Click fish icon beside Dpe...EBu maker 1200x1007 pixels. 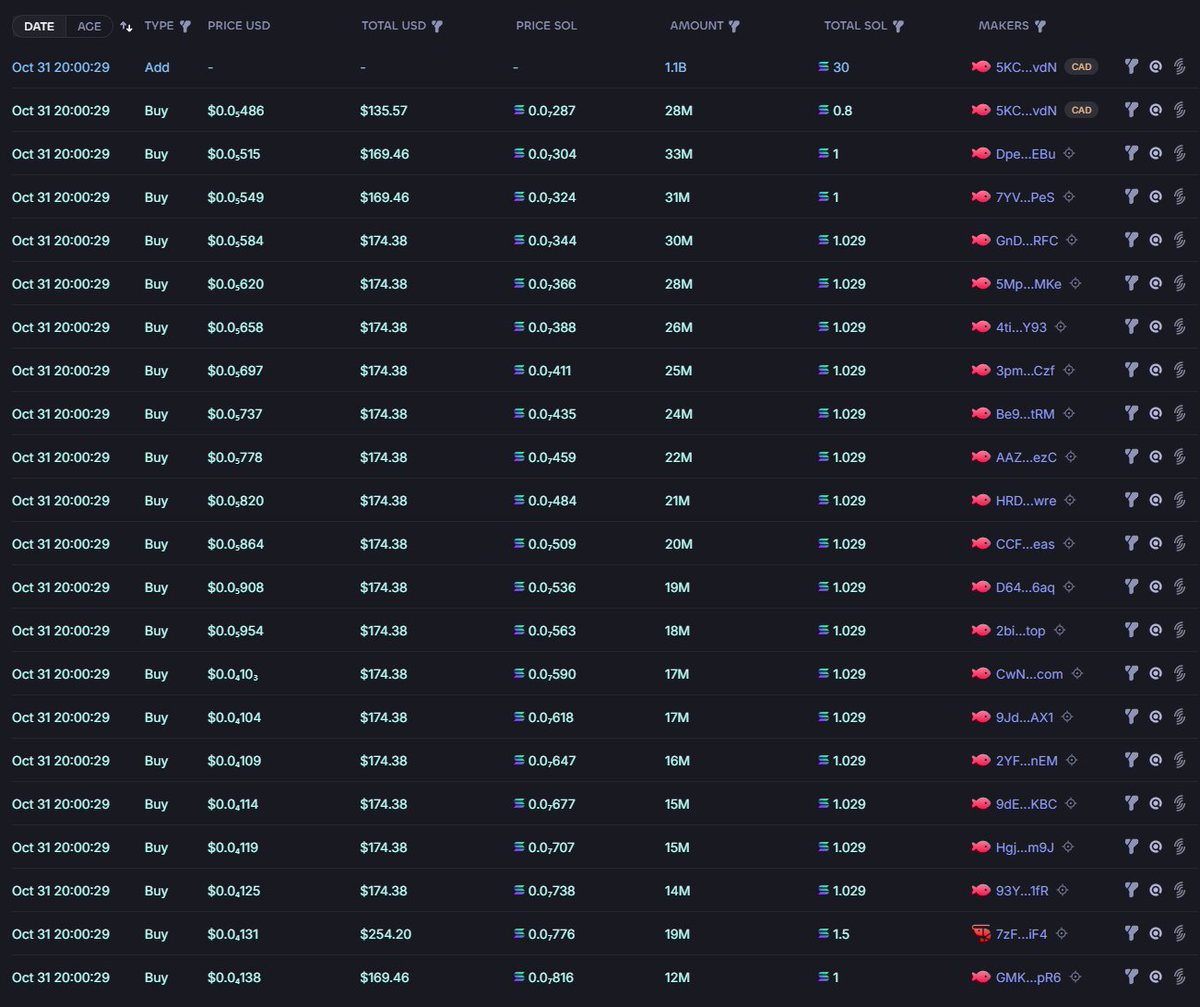[981, 154]
